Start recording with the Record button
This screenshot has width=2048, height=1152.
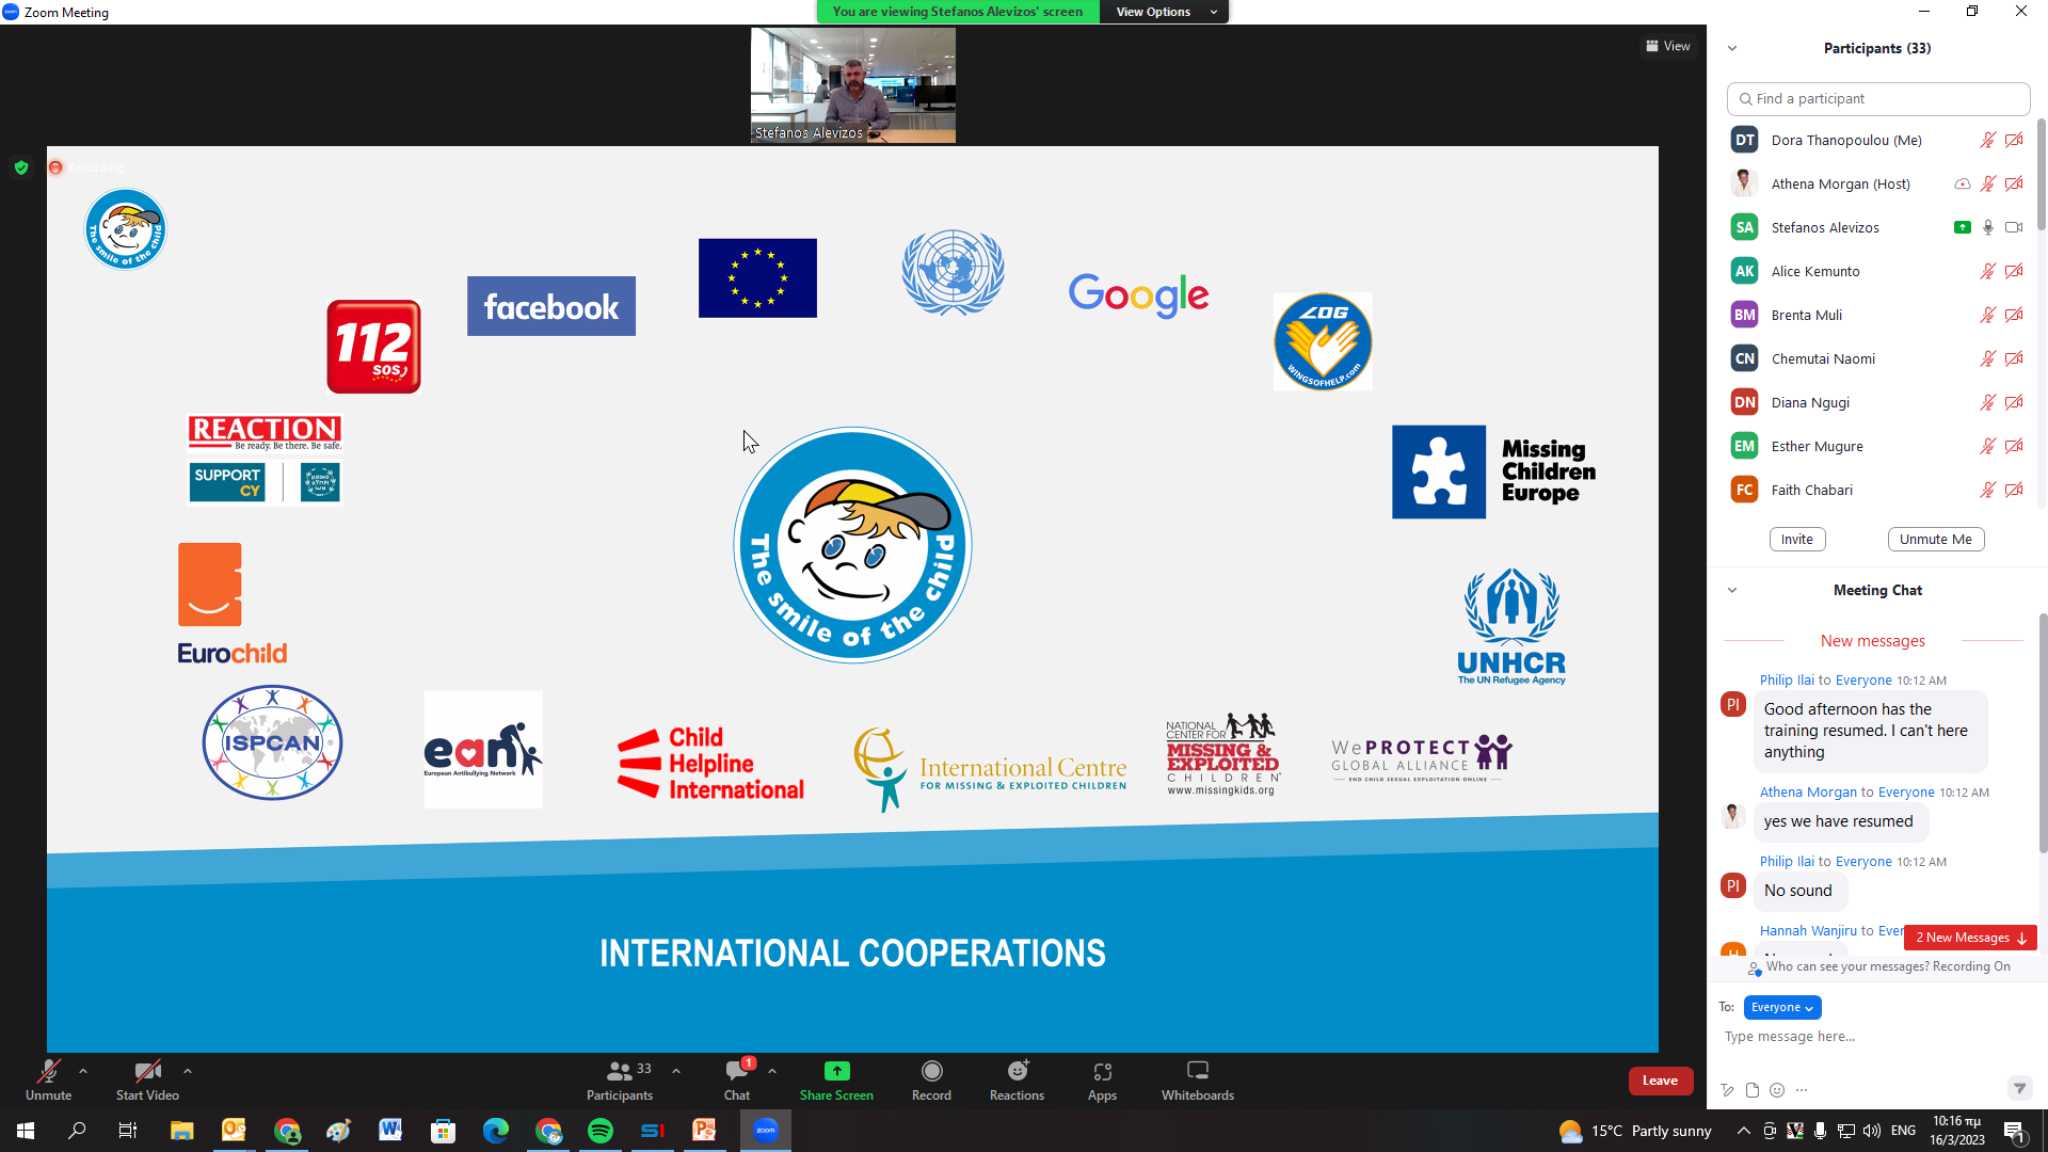931,1080
